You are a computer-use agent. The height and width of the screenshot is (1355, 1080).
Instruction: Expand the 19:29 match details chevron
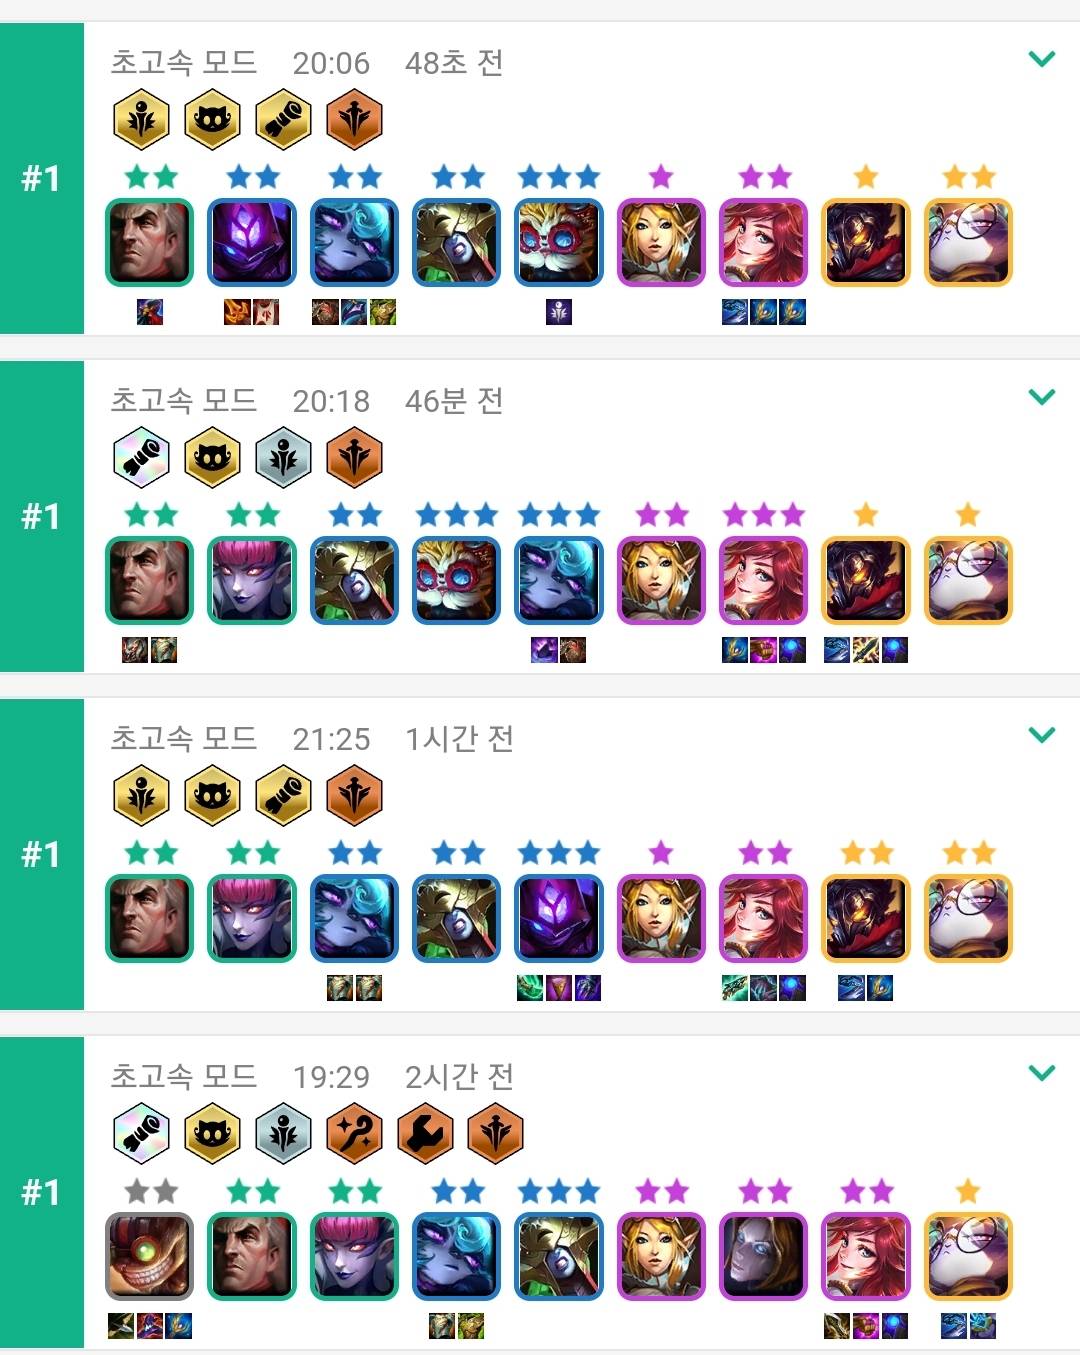(1042, 1074)
